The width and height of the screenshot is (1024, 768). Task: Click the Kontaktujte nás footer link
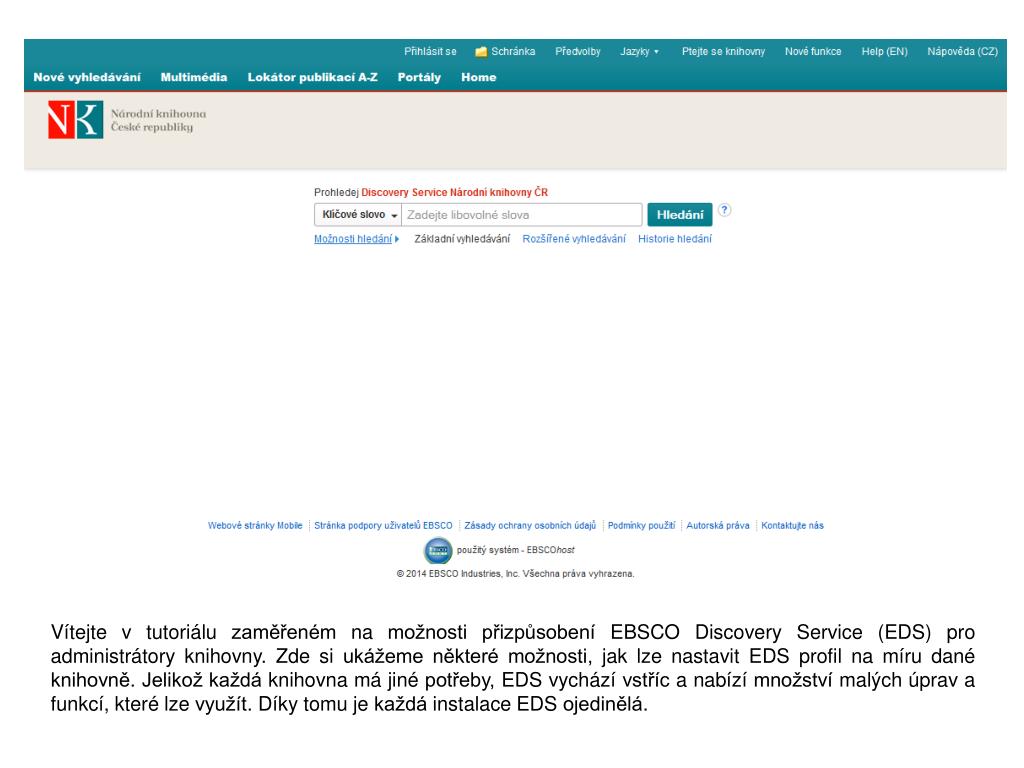click(x=792, y=526)
